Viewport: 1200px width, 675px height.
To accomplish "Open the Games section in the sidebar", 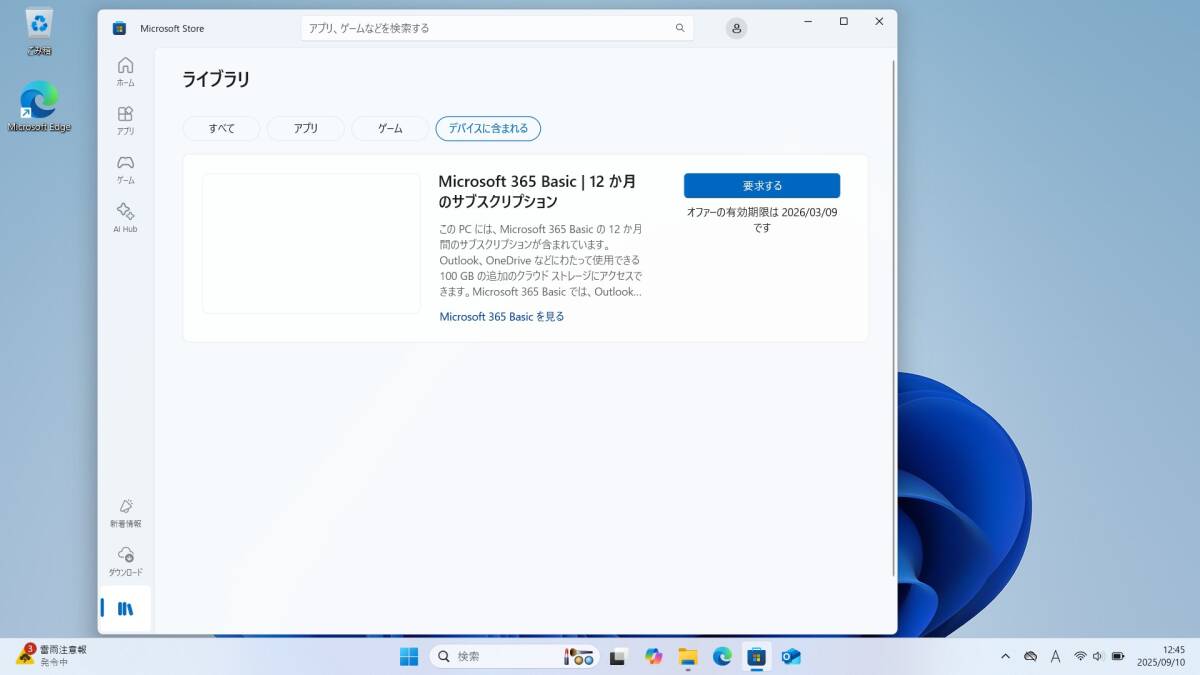I will [125, 168].
